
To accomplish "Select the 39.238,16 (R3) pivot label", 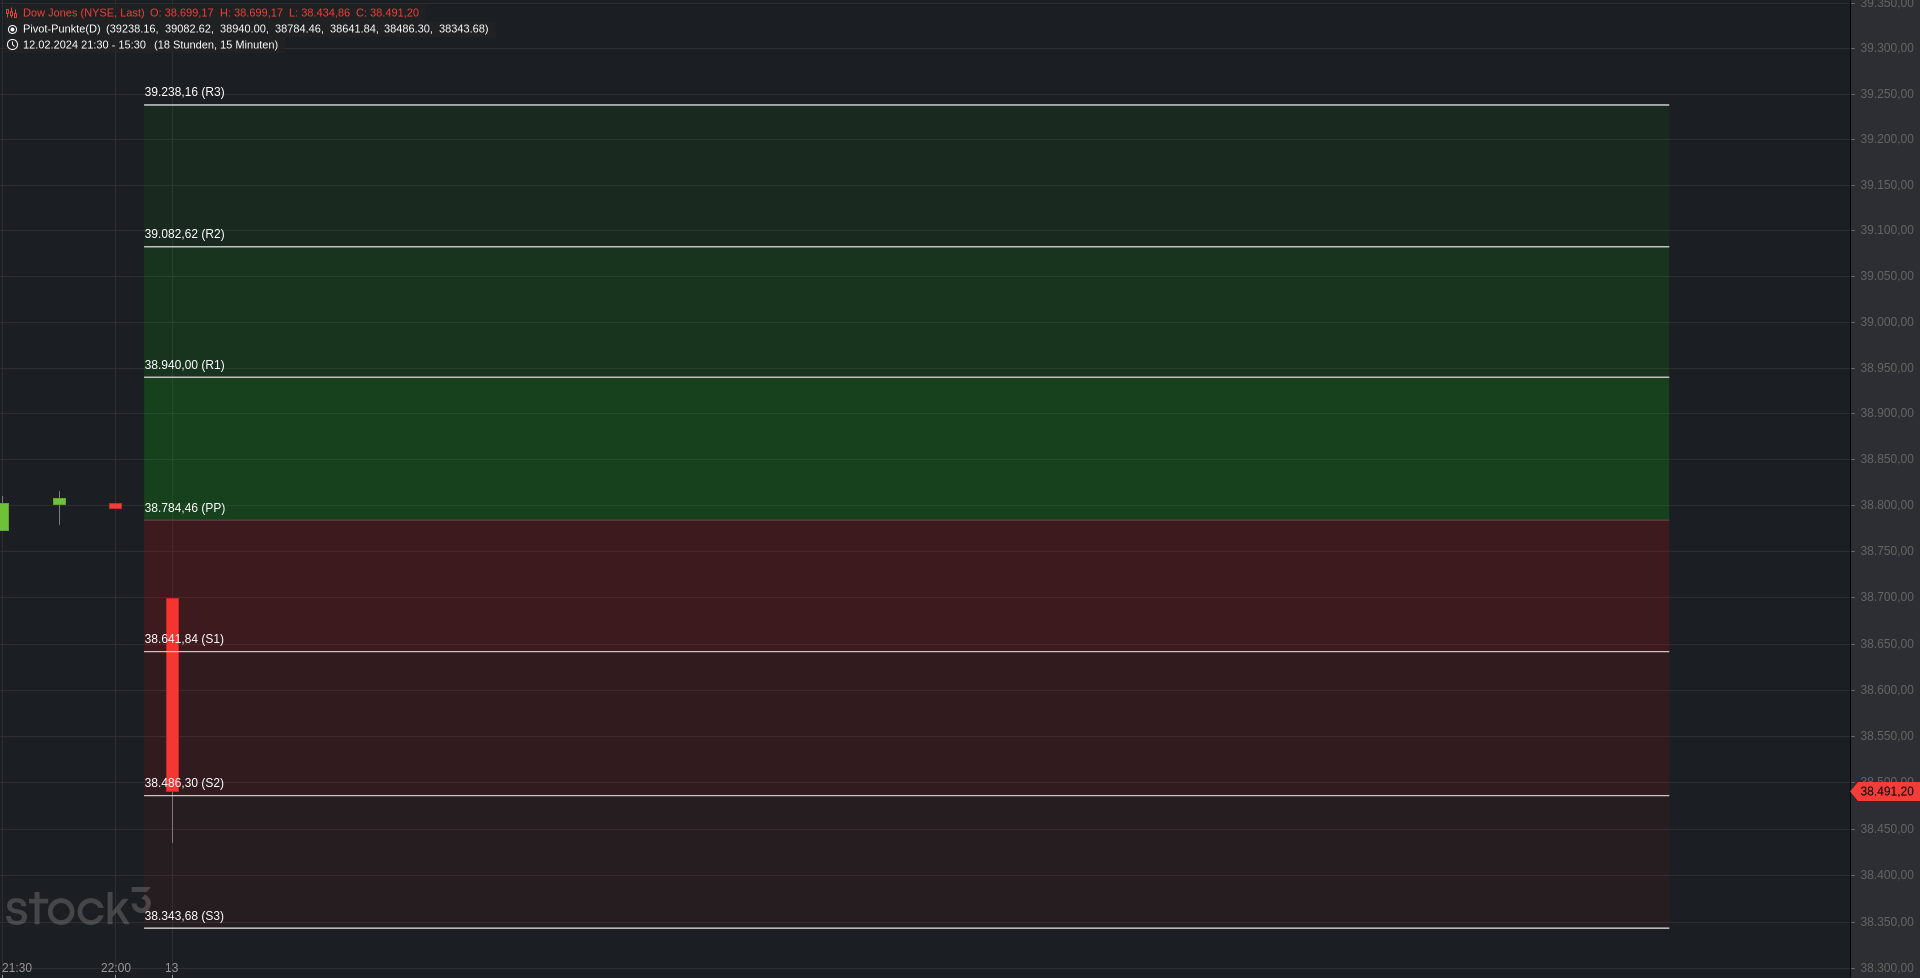I will point(184,92).
